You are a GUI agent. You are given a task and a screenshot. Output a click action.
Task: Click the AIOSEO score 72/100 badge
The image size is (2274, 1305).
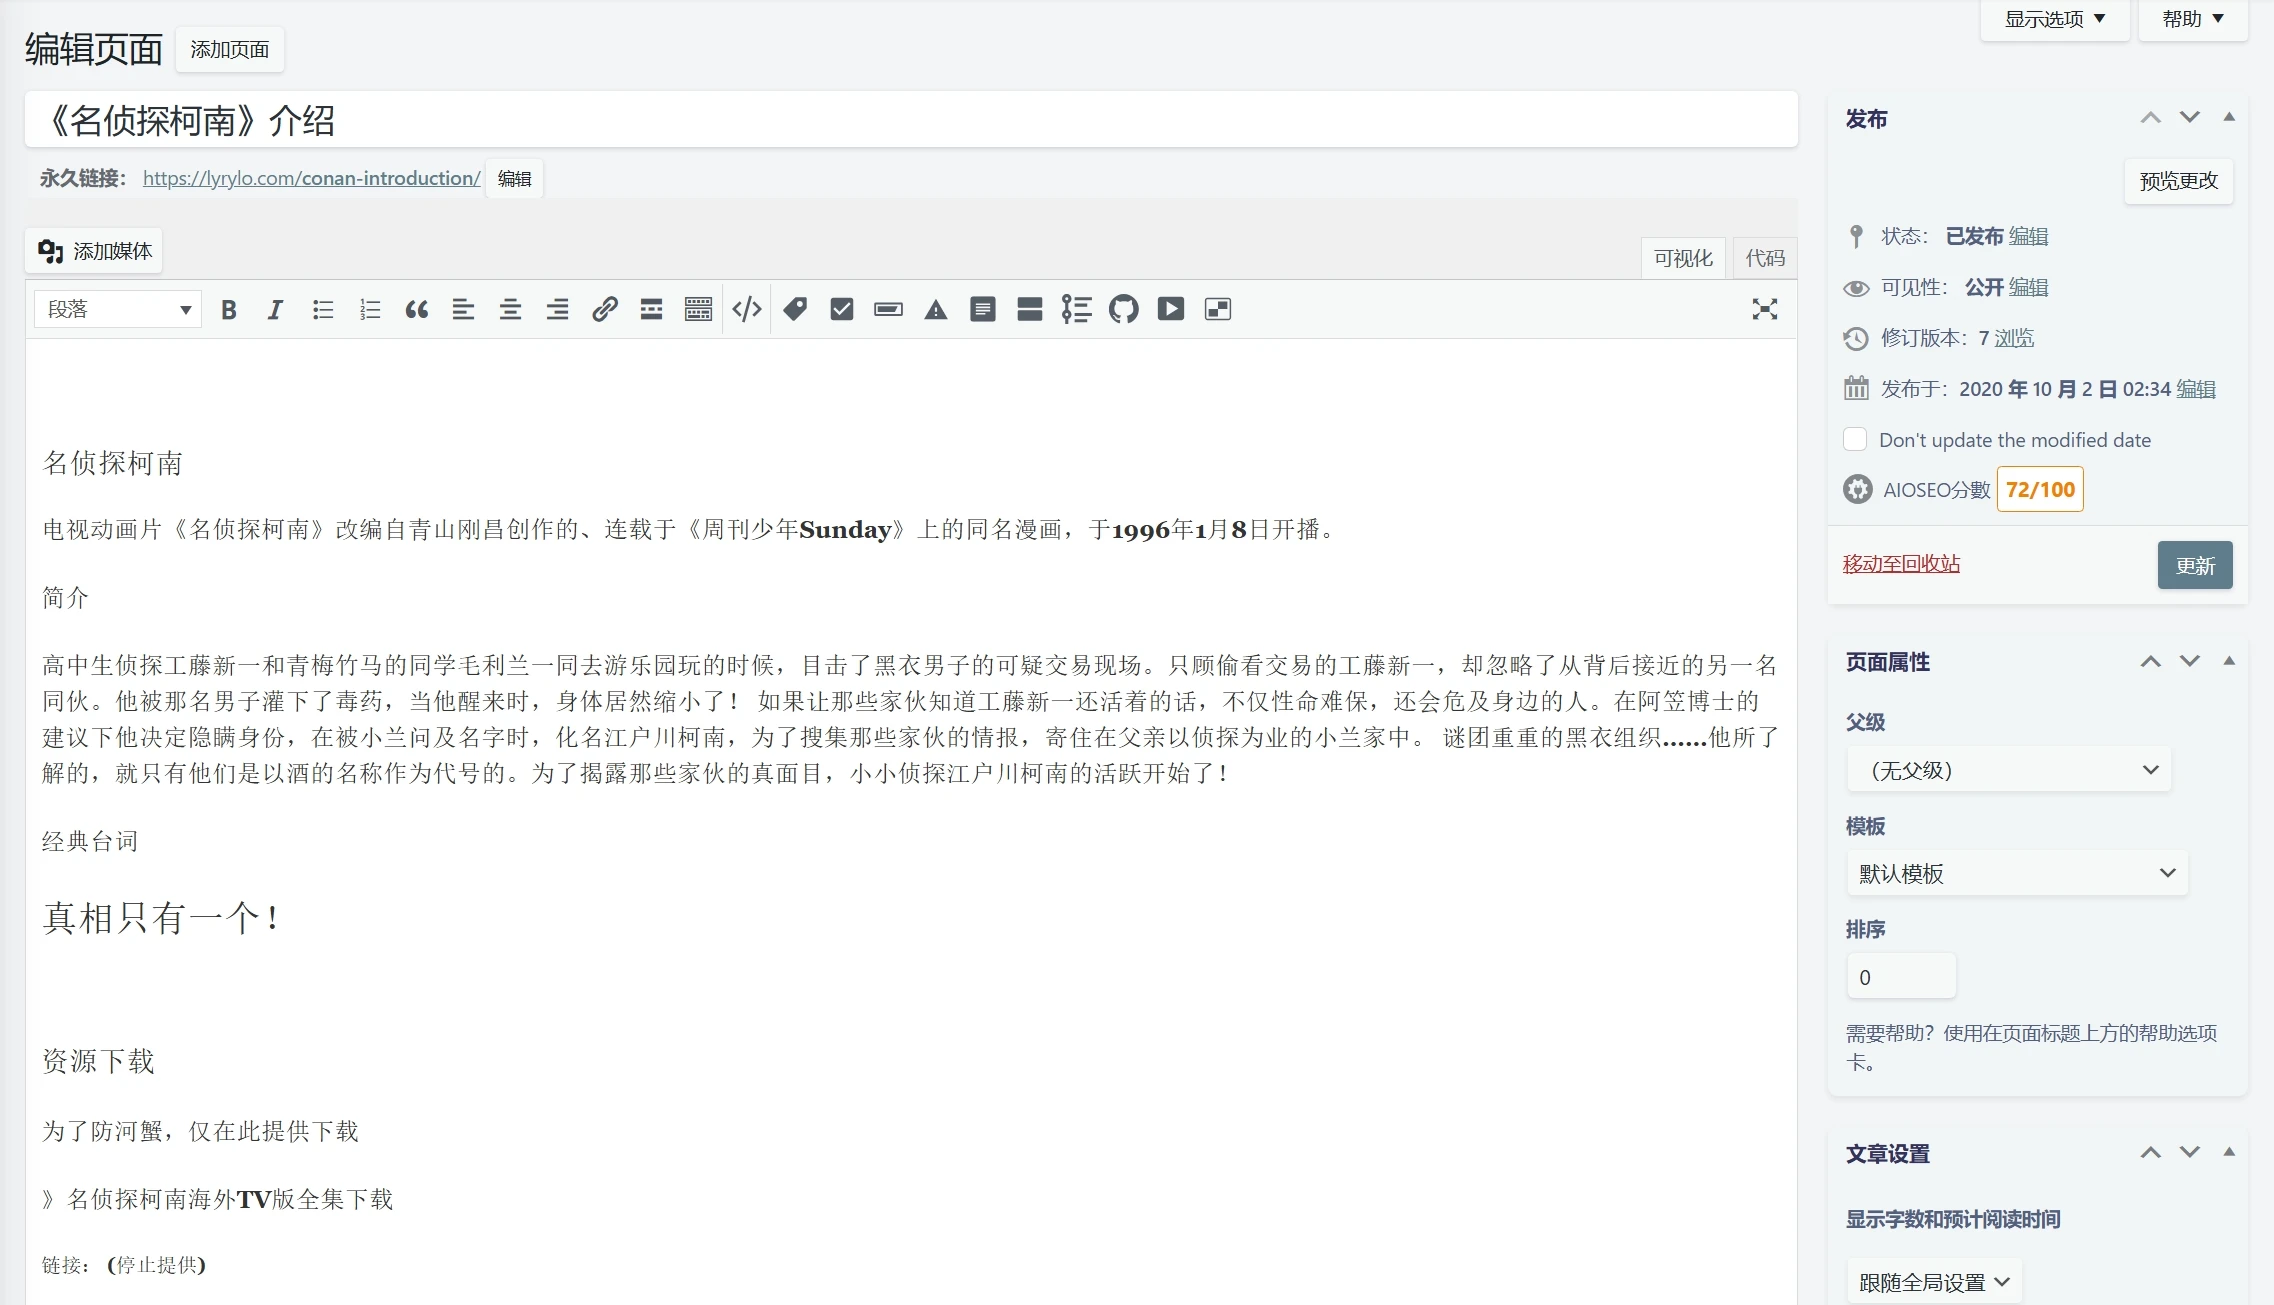click(2039, 489)
